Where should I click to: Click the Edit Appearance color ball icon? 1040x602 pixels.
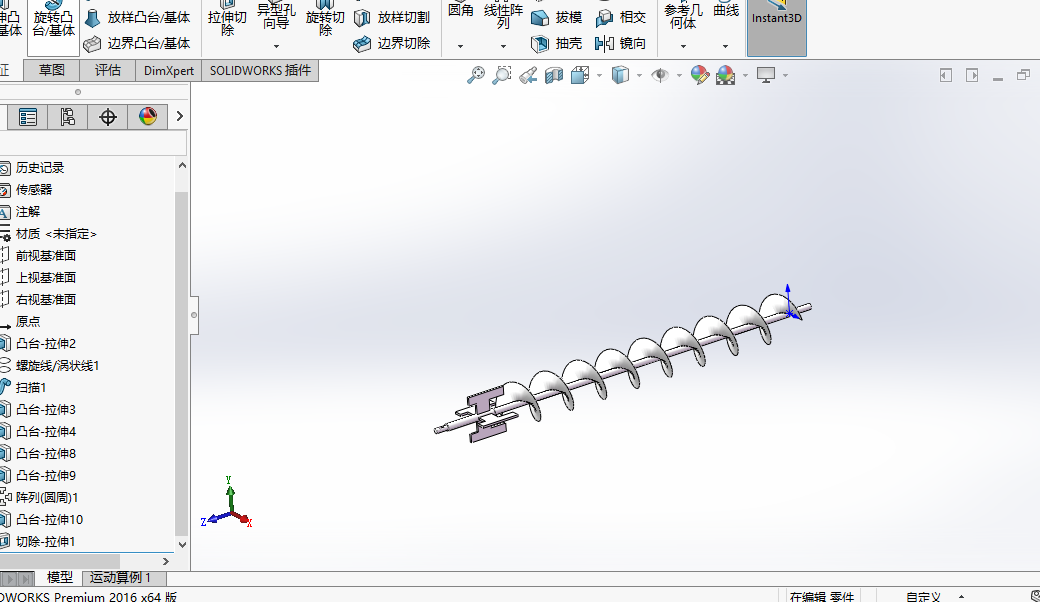point(699,75)
